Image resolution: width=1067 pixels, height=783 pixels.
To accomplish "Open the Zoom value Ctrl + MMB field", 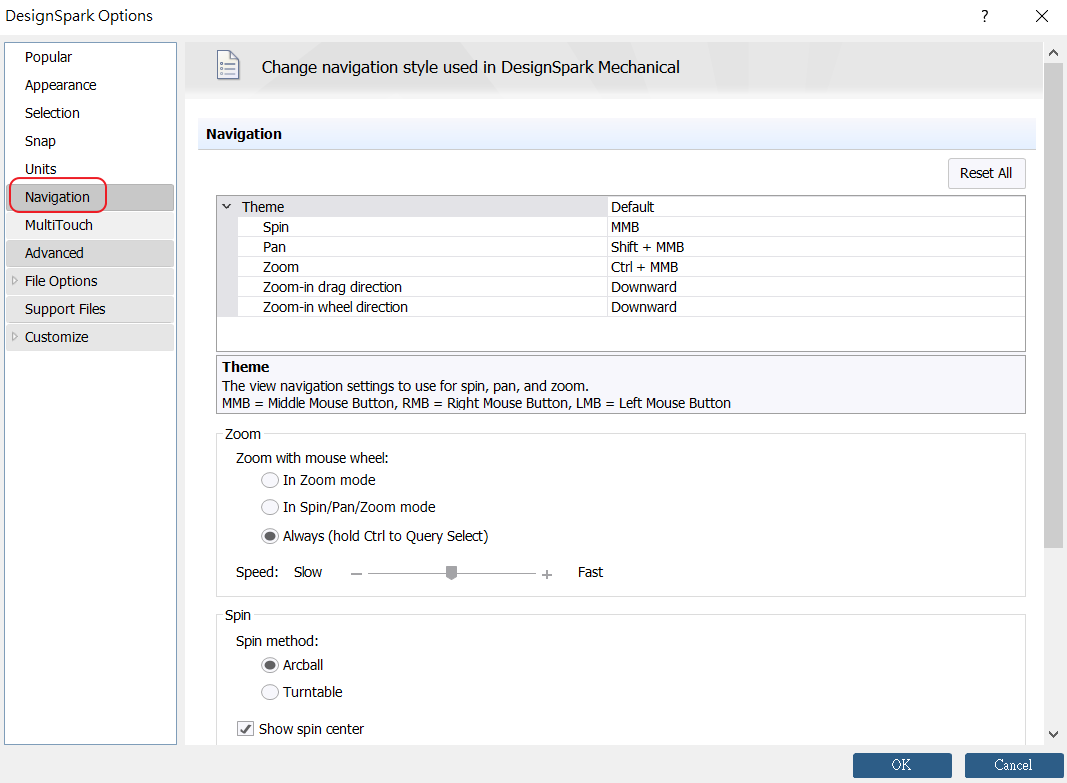I will point(816,267).
